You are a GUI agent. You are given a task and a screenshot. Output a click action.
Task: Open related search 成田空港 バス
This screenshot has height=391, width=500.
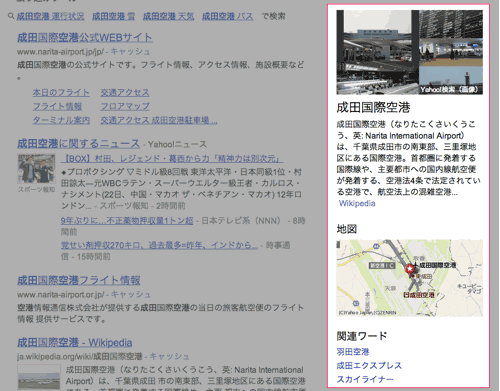click(x=228, y=16)
